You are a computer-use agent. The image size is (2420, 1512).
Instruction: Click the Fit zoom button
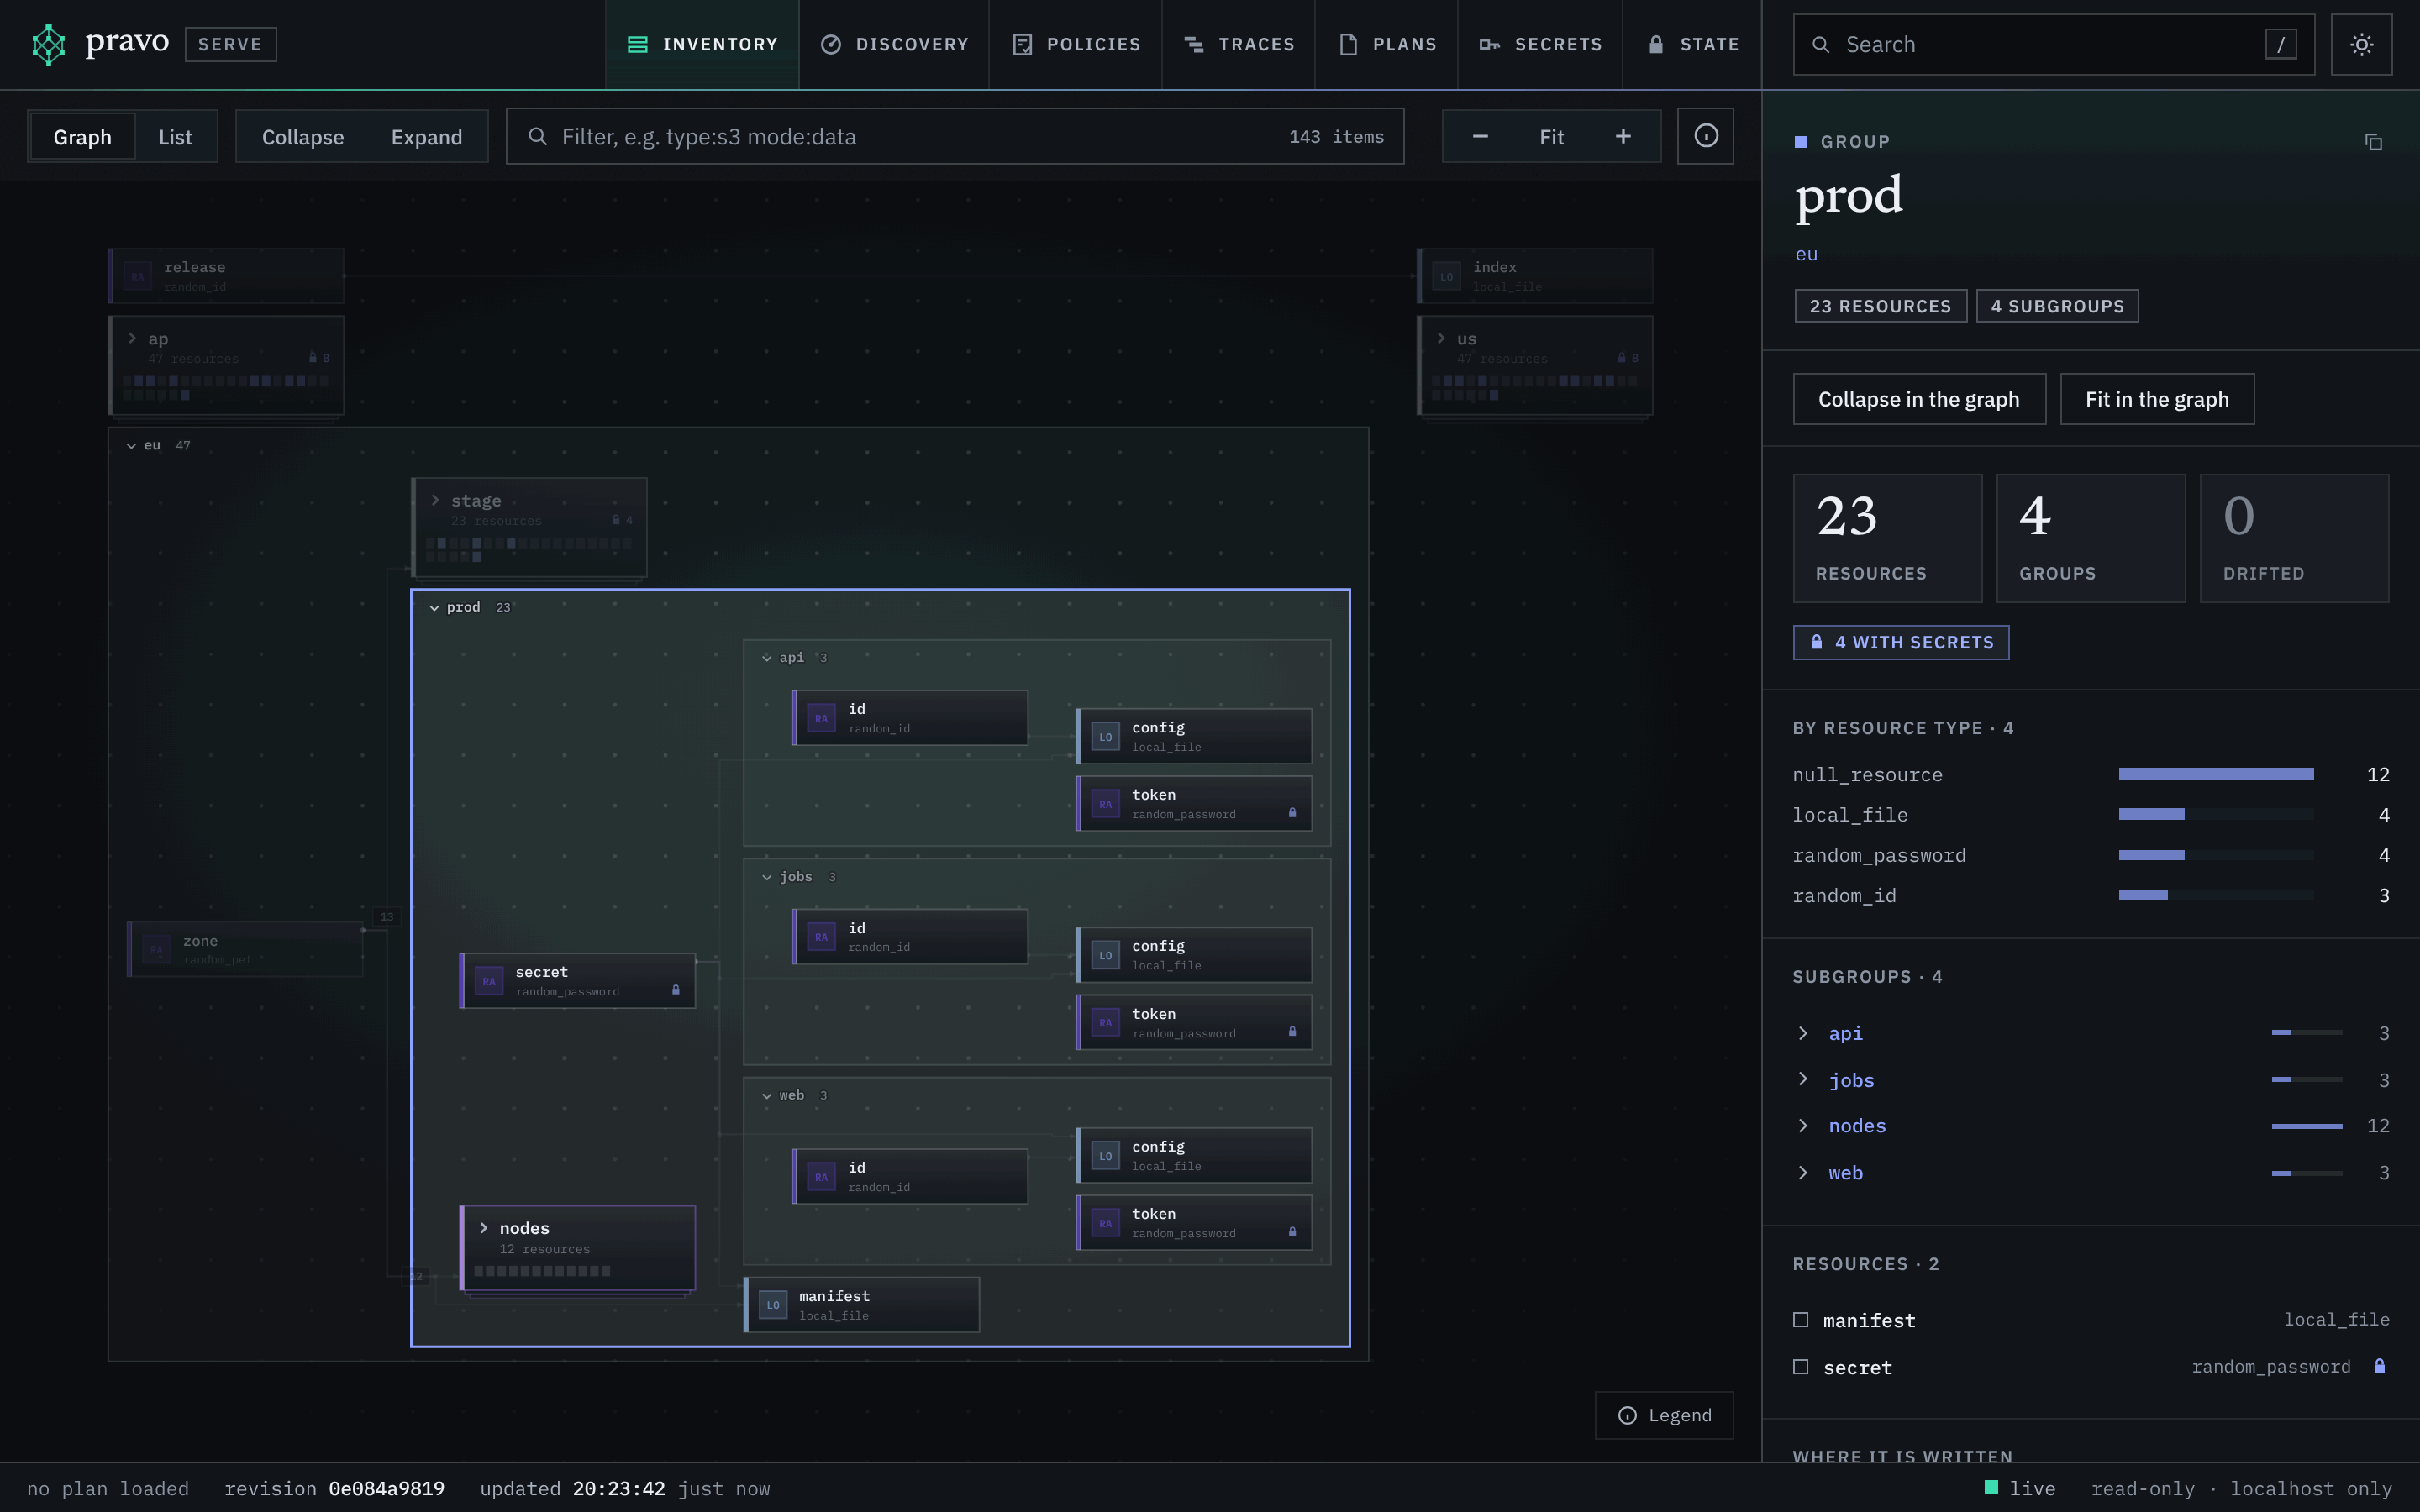[x=1551, y=136]
